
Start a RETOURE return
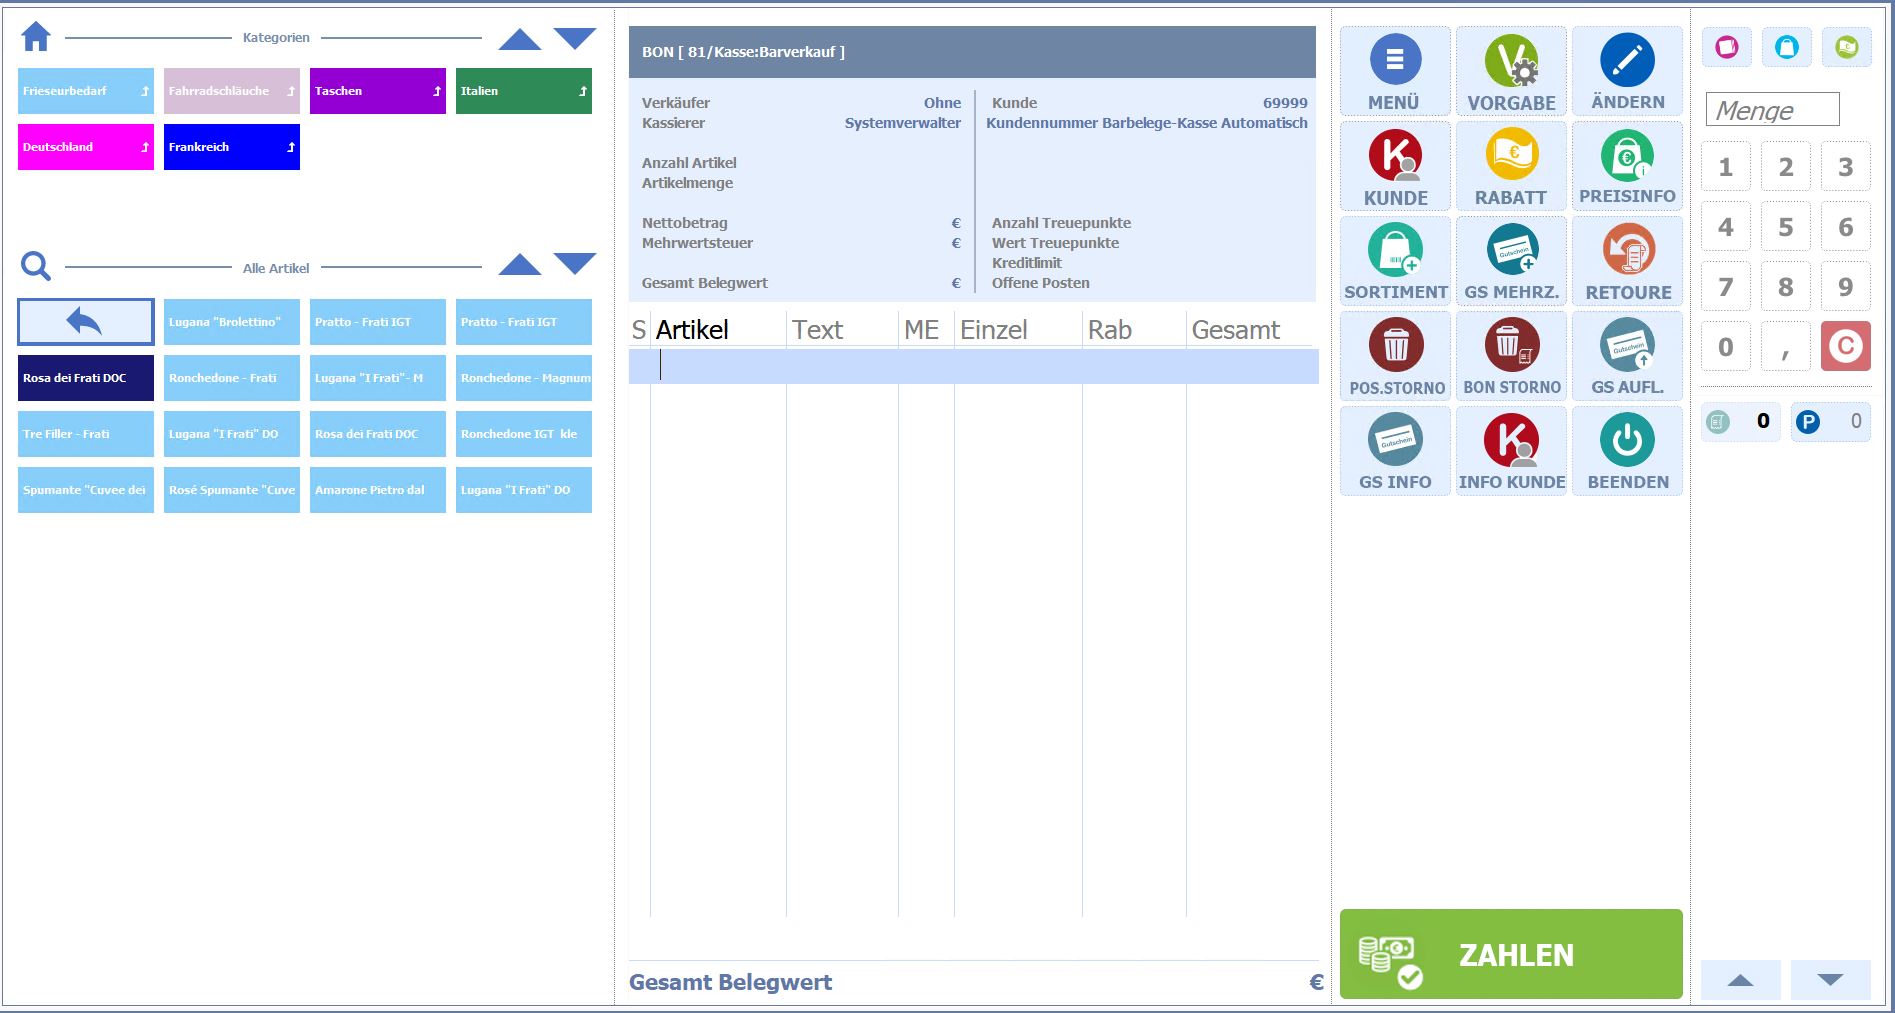tap(1627, 262)
